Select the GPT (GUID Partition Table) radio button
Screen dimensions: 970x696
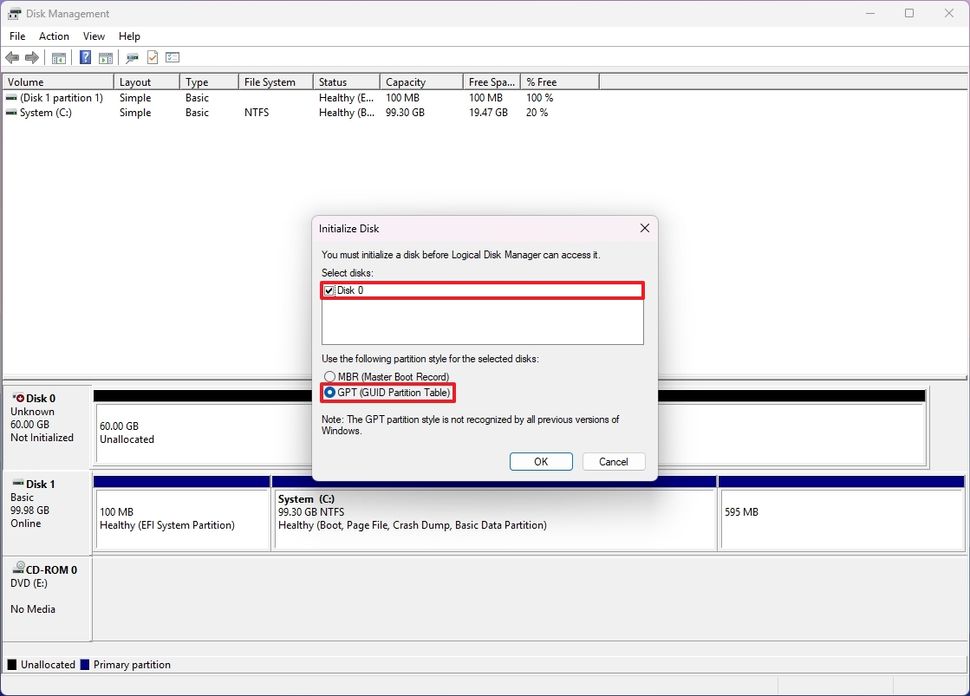click(x=330, y=392)
